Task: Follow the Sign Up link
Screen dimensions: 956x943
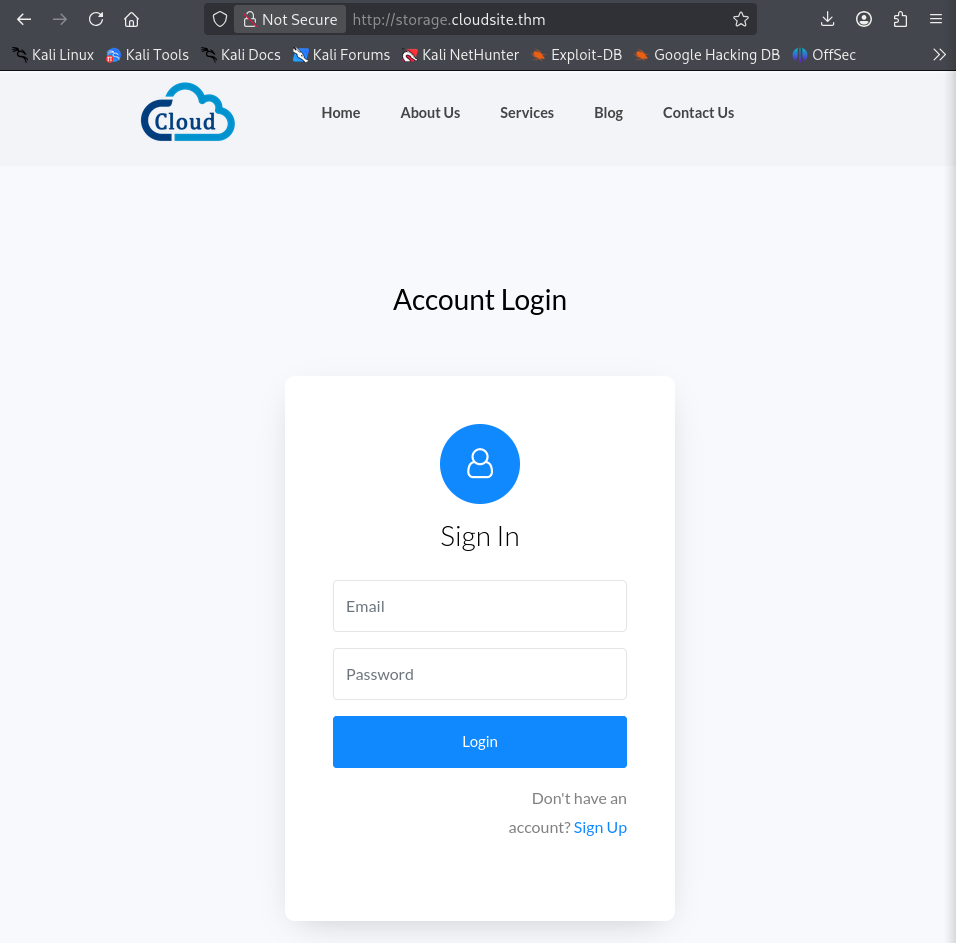Action: pos(600,827)
